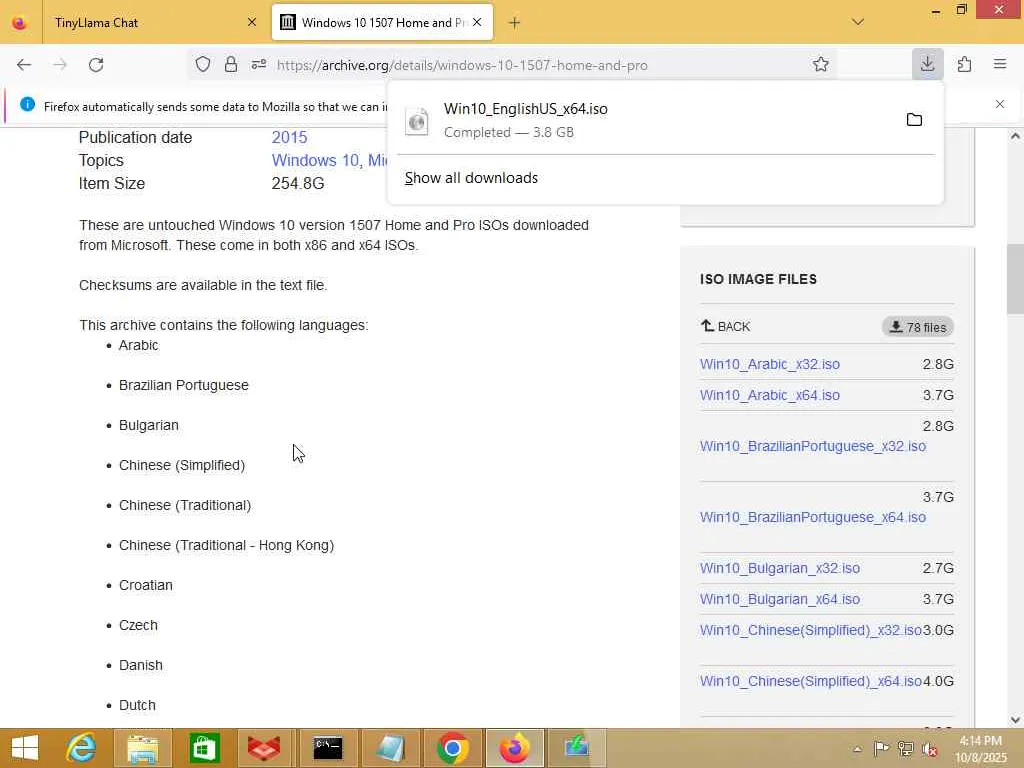Download all 78 files button

(918, 327)
